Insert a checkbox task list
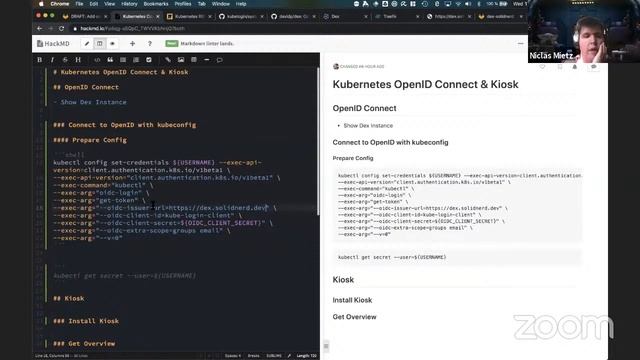 coord(149,60)
